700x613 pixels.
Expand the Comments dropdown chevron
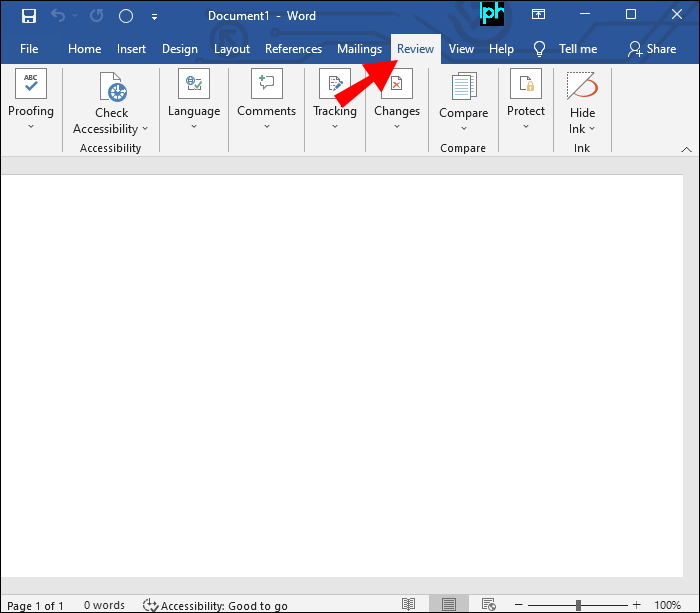267,127
